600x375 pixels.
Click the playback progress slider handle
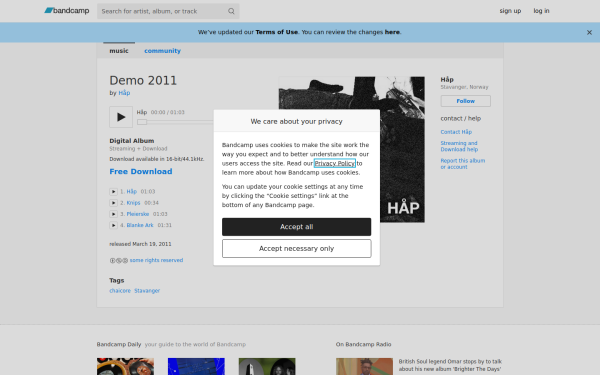(x=142, y=122)
